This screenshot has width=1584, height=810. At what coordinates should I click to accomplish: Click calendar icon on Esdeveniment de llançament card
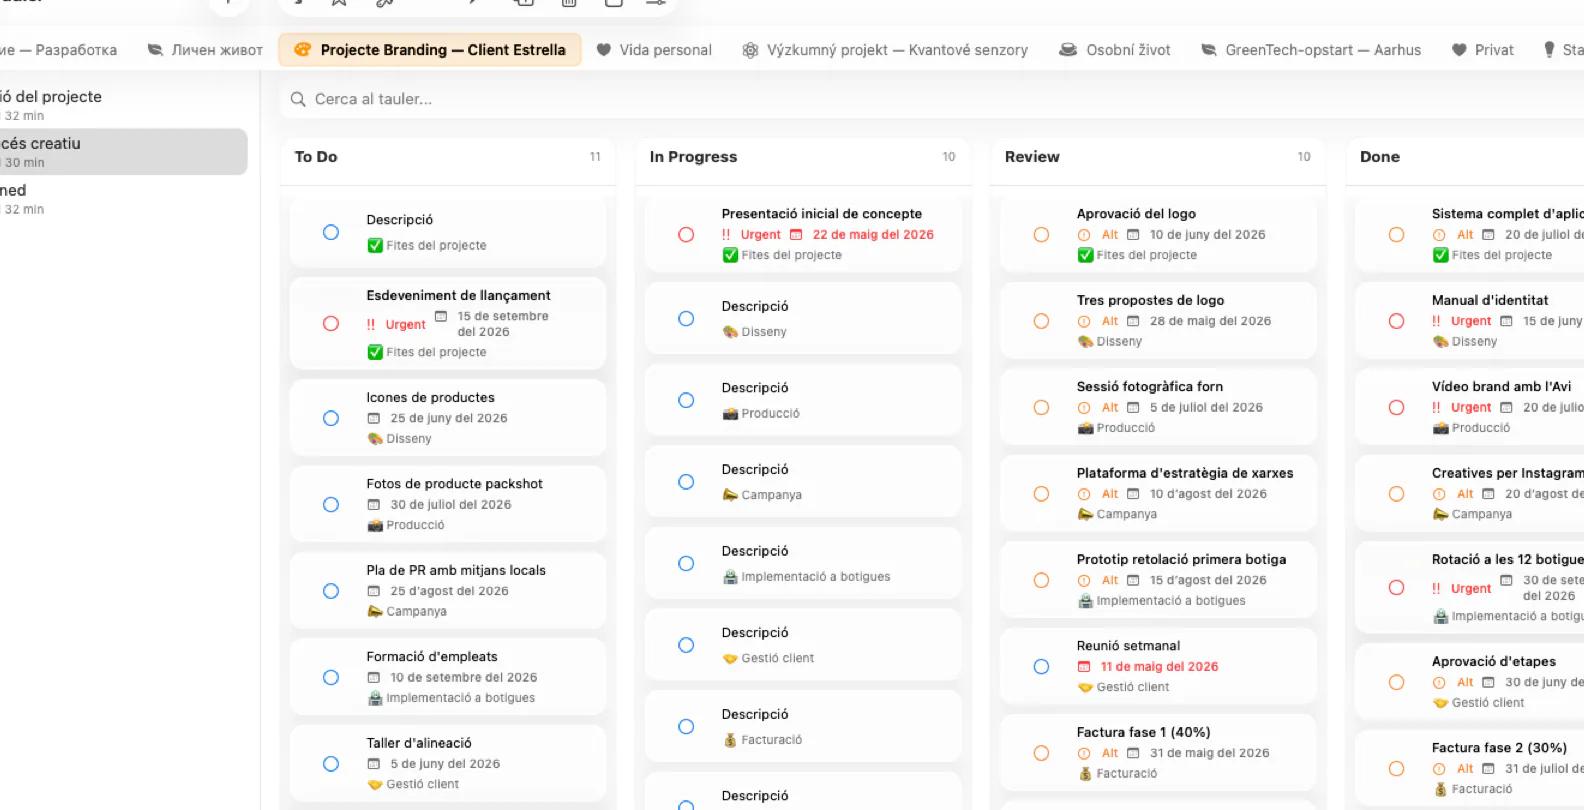(x=441, y=316)
